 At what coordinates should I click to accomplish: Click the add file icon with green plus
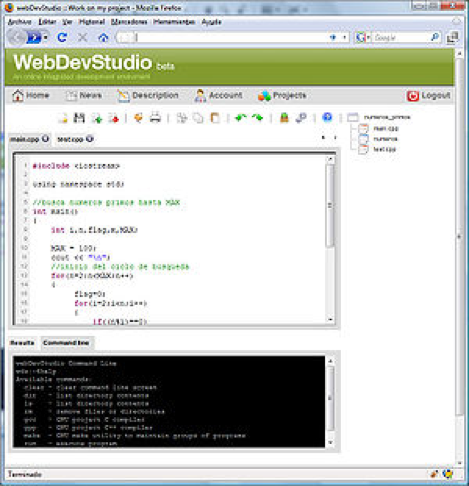click(97, 118)
